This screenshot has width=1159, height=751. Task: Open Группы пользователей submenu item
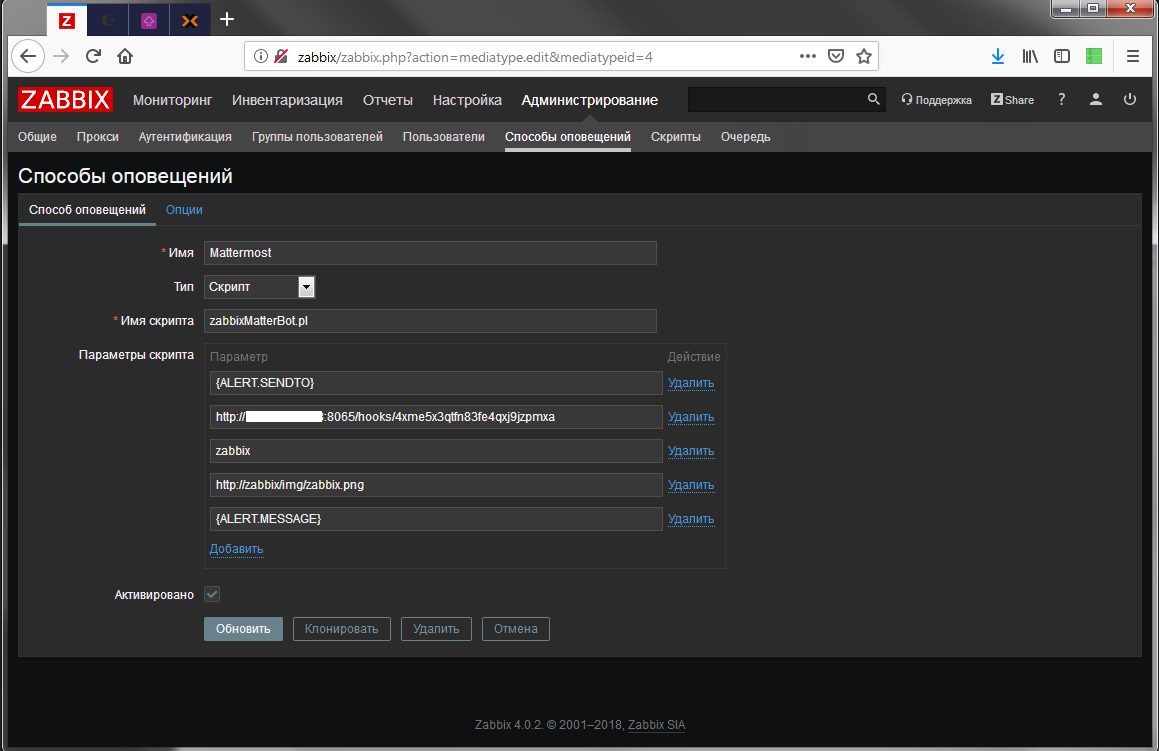pyautogui.click(x=317, y=137)
